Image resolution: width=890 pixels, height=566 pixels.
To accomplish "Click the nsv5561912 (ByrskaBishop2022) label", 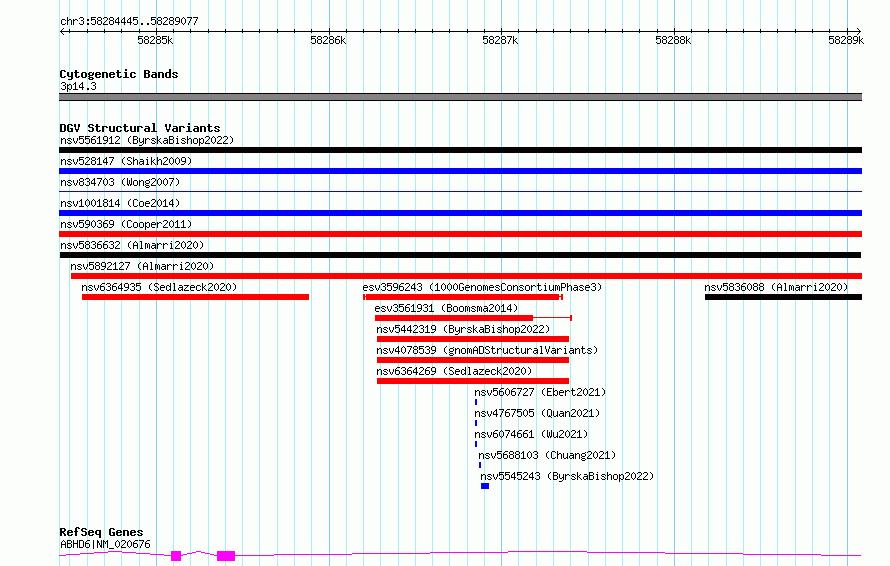I will (147, 140).
